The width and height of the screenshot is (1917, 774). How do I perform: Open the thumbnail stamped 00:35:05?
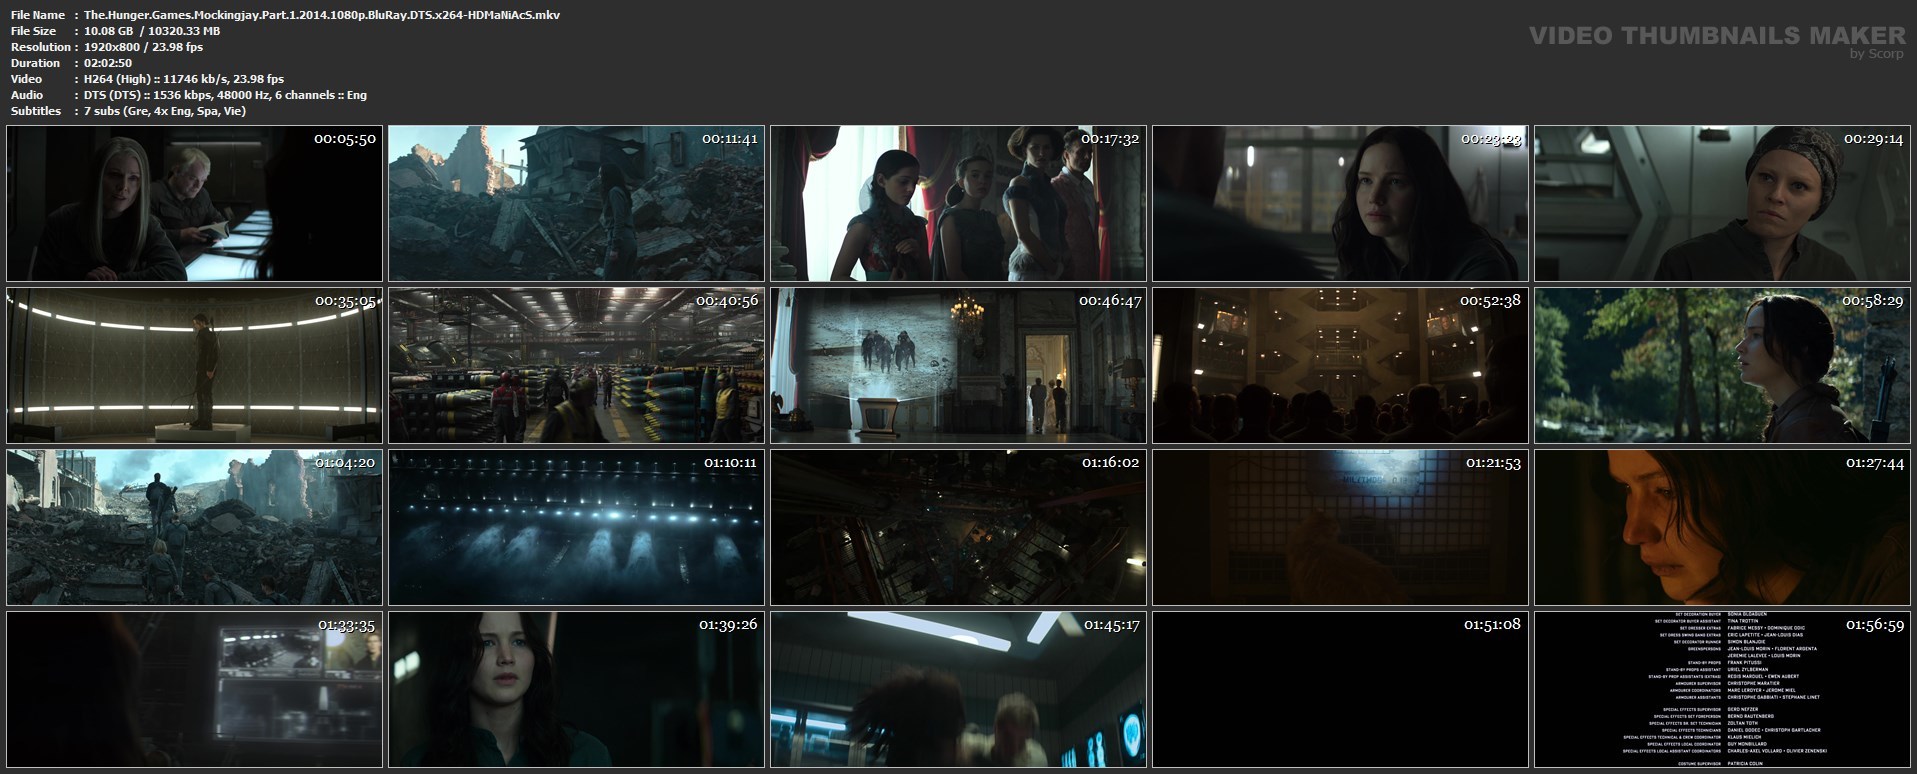point(194,365)
